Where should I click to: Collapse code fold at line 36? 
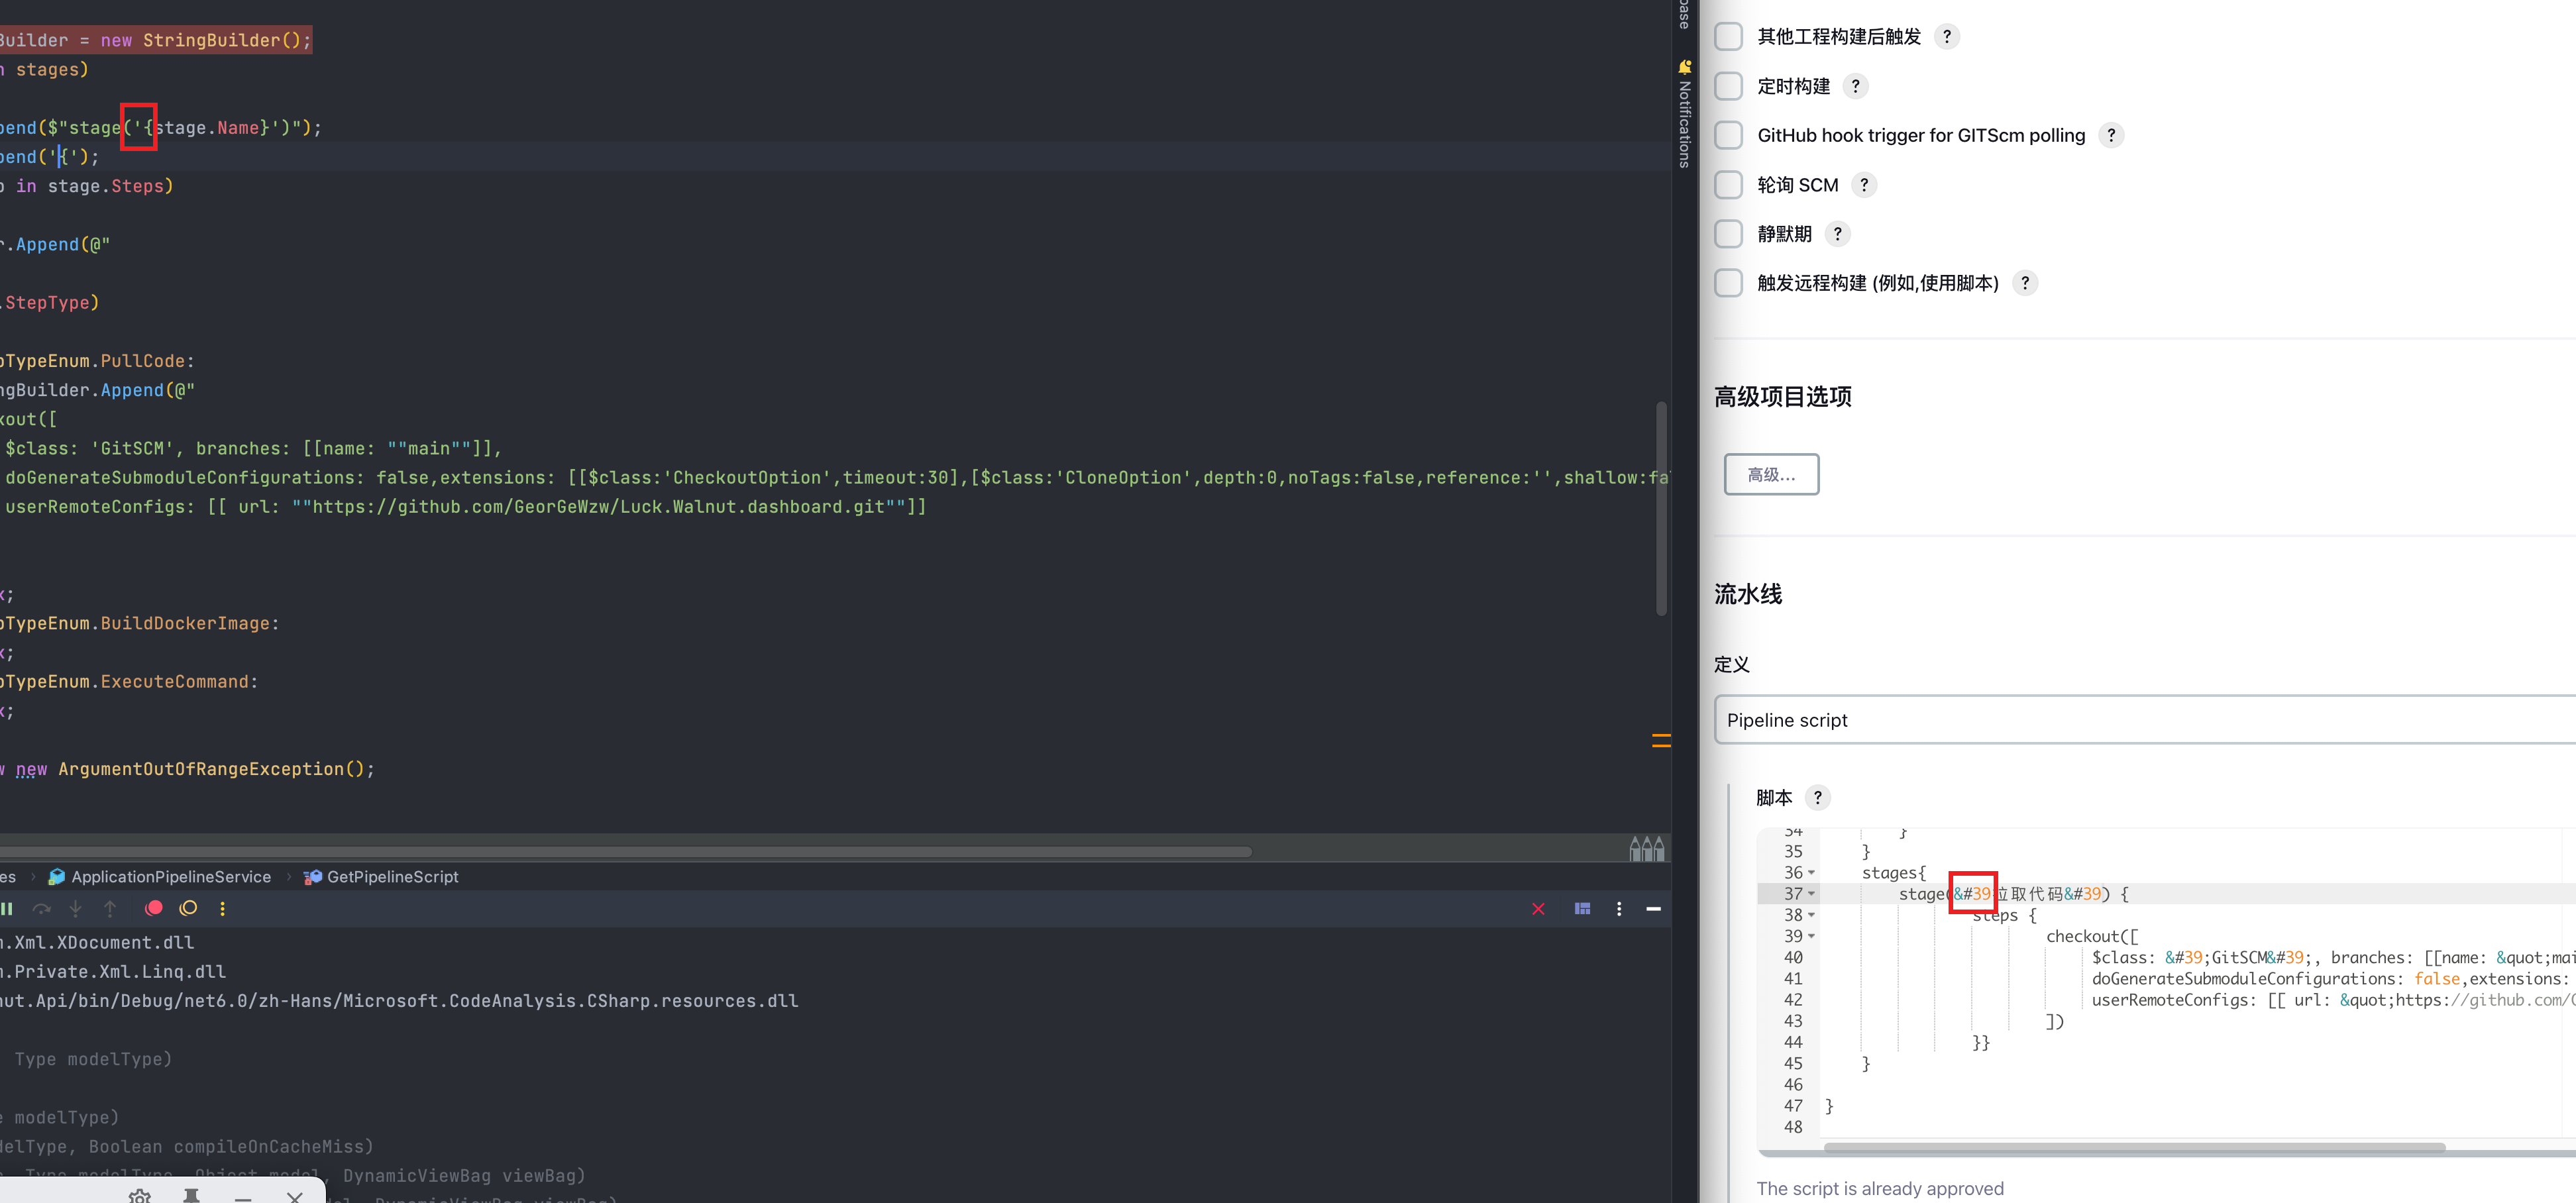tap(1811, 873)
